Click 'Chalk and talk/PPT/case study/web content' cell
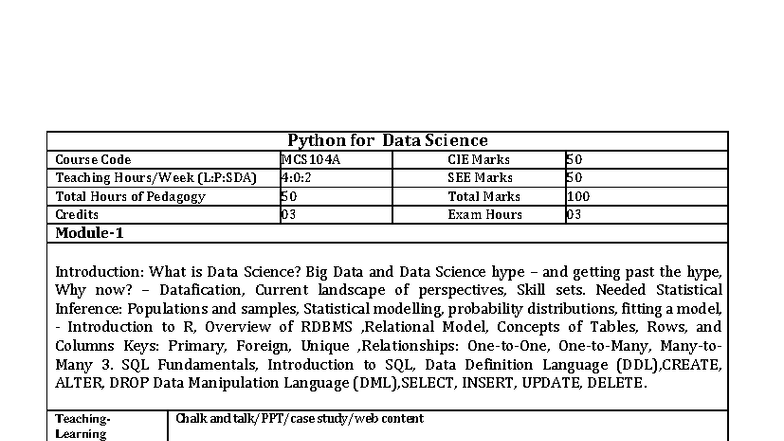784x441 pixels. coord(299,419)
